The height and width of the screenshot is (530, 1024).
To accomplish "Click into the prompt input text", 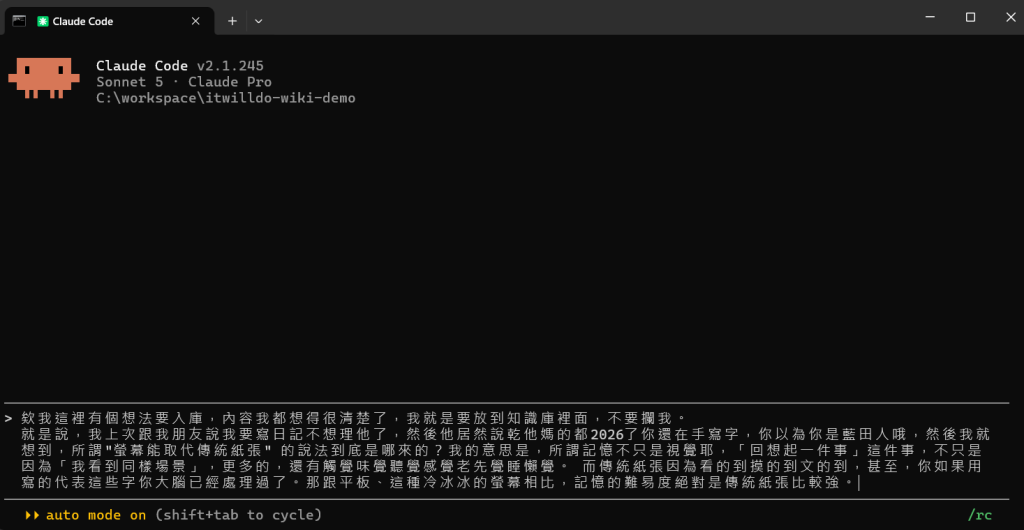I will tap(506, 450).
